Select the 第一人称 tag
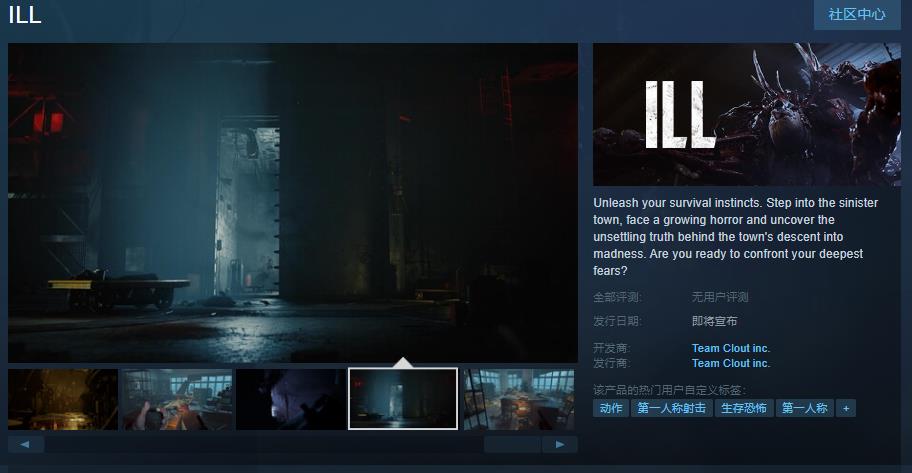Image resolution: width=912 pixels, height=473 pixels. coord(804,408)
